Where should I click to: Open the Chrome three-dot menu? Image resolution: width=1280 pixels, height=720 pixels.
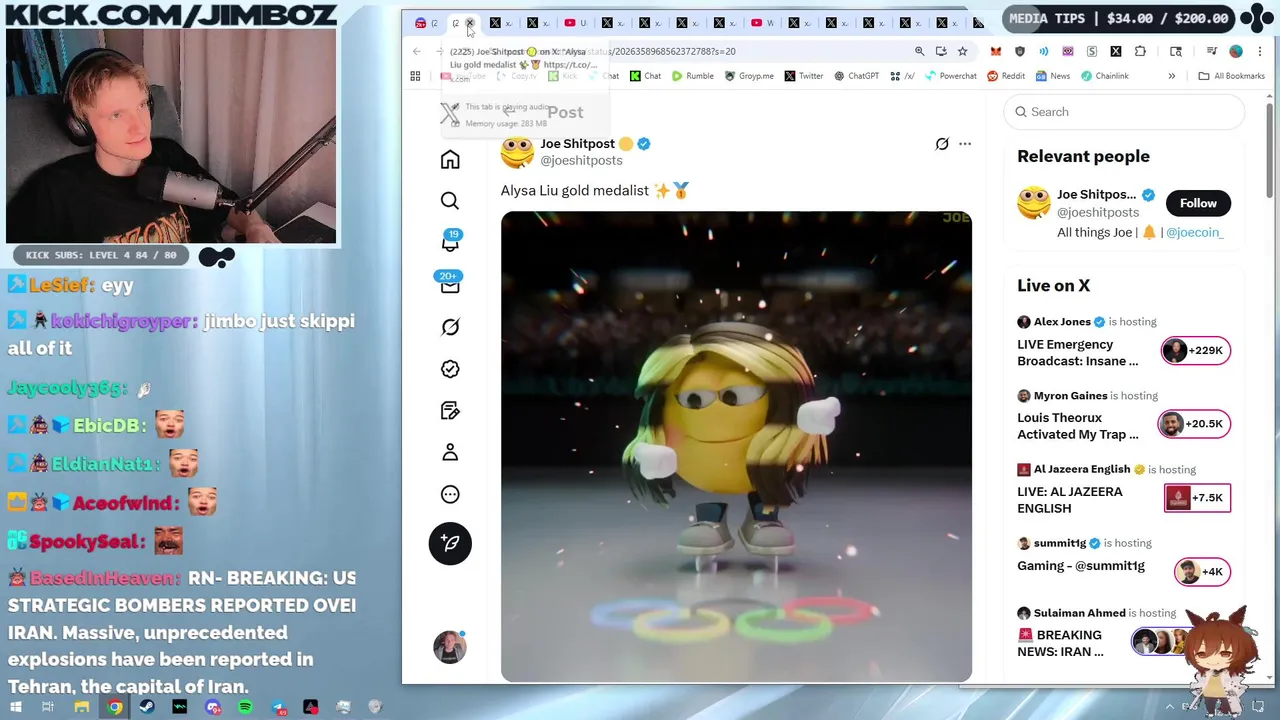(x=1259, y=51)
